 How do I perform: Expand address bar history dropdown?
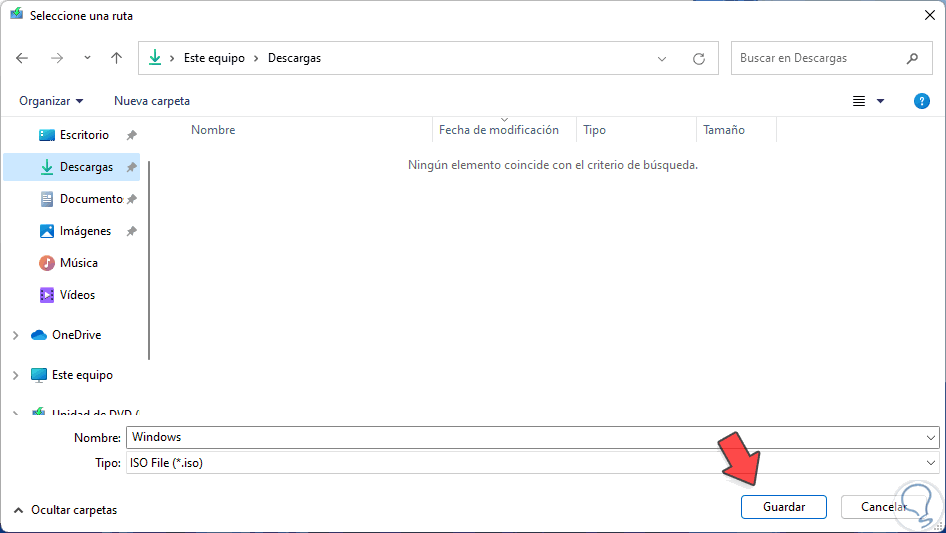tap(662, 59)
